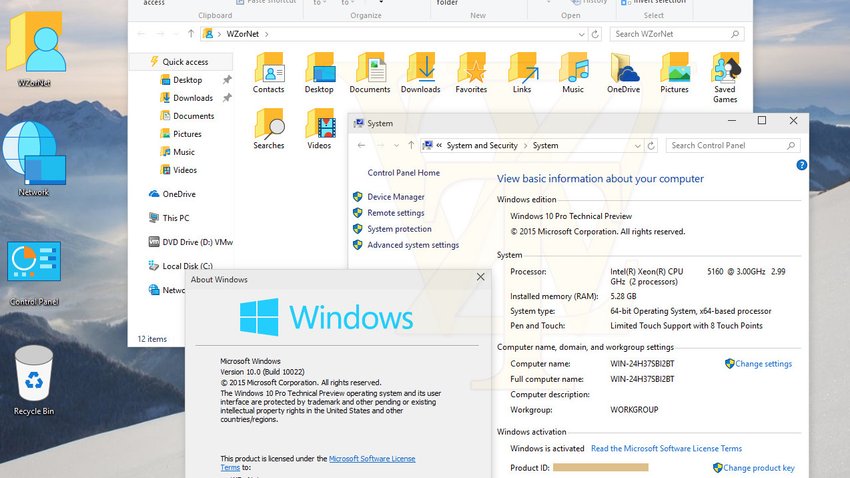
Task: Select This PC in navigation pane
Action: 169,218
